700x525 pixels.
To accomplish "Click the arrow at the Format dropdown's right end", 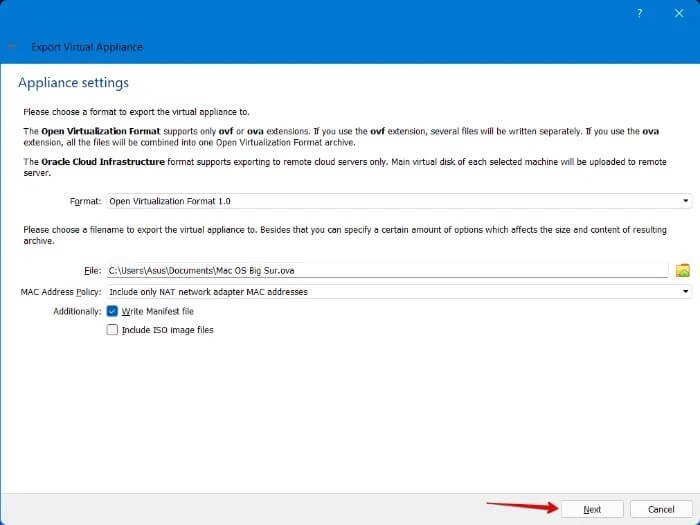I will (x=685, y=201).
